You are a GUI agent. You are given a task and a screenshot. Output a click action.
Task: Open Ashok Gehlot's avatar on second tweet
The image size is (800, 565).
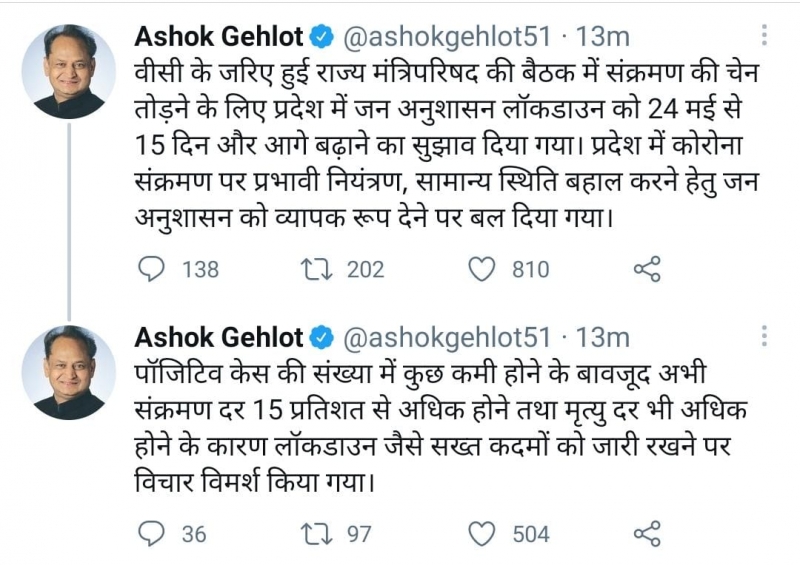(69, 371)
